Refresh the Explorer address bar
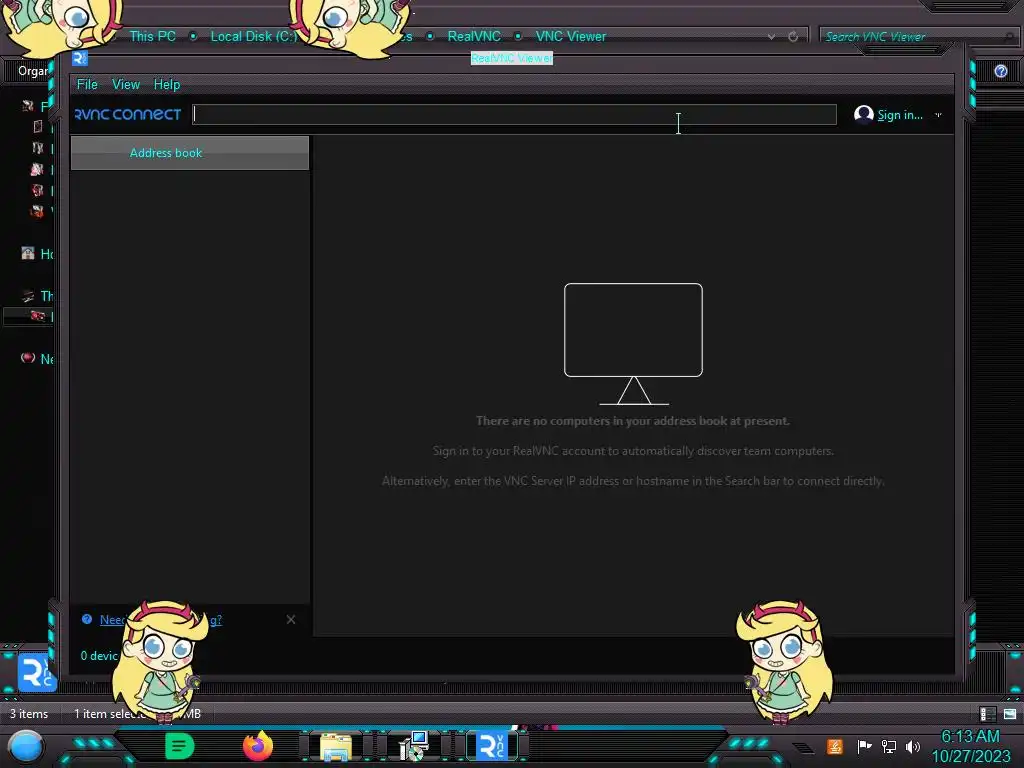 (x=793, y=37)
